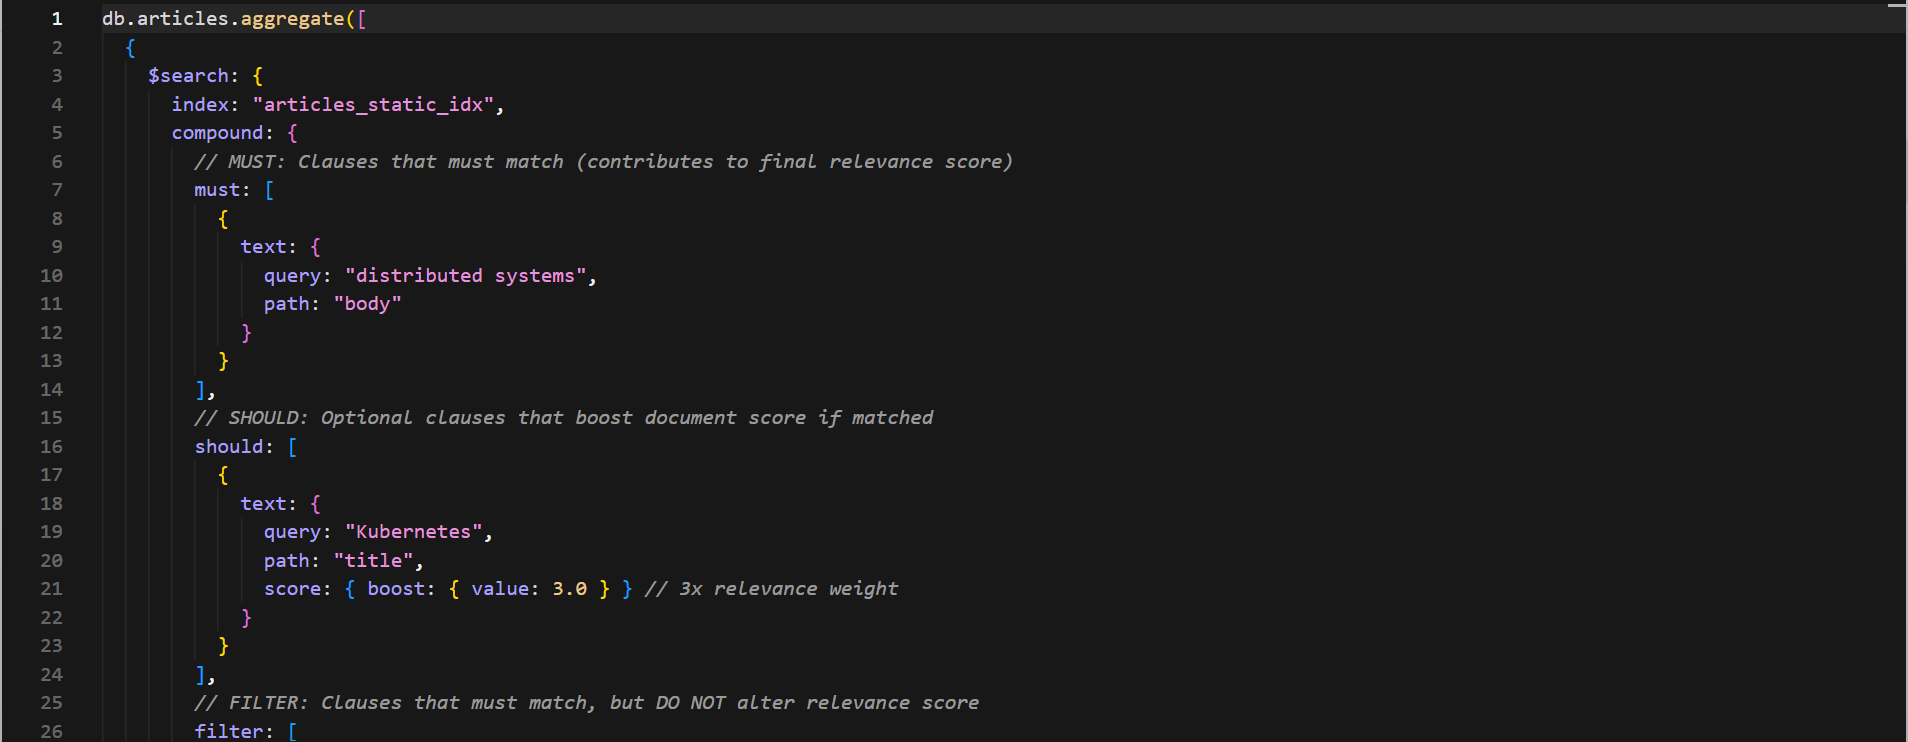Image resolution: width=1908 pixels, height=742 pixels.
Task: Select line number 10 in the gutter
Action: (51, 276)
